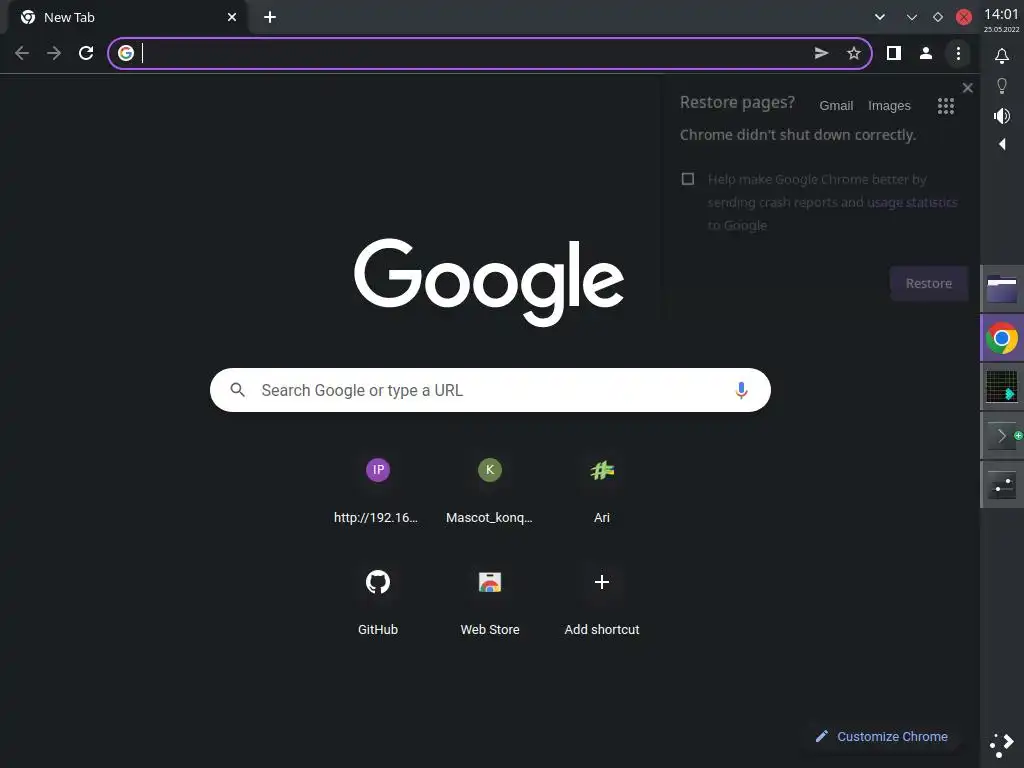
Task: Go back using the back arrow
Action: pos(22,53)
